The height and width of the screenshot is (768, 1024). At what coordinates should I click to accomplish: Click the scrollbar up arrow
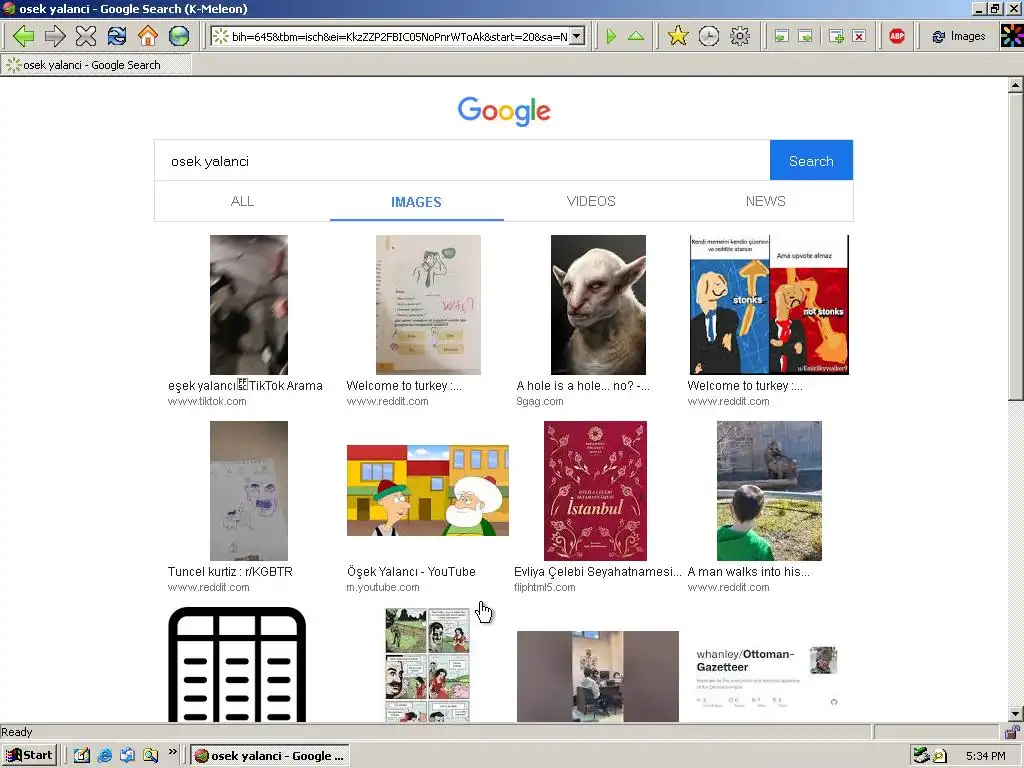tap(1016, 85)
